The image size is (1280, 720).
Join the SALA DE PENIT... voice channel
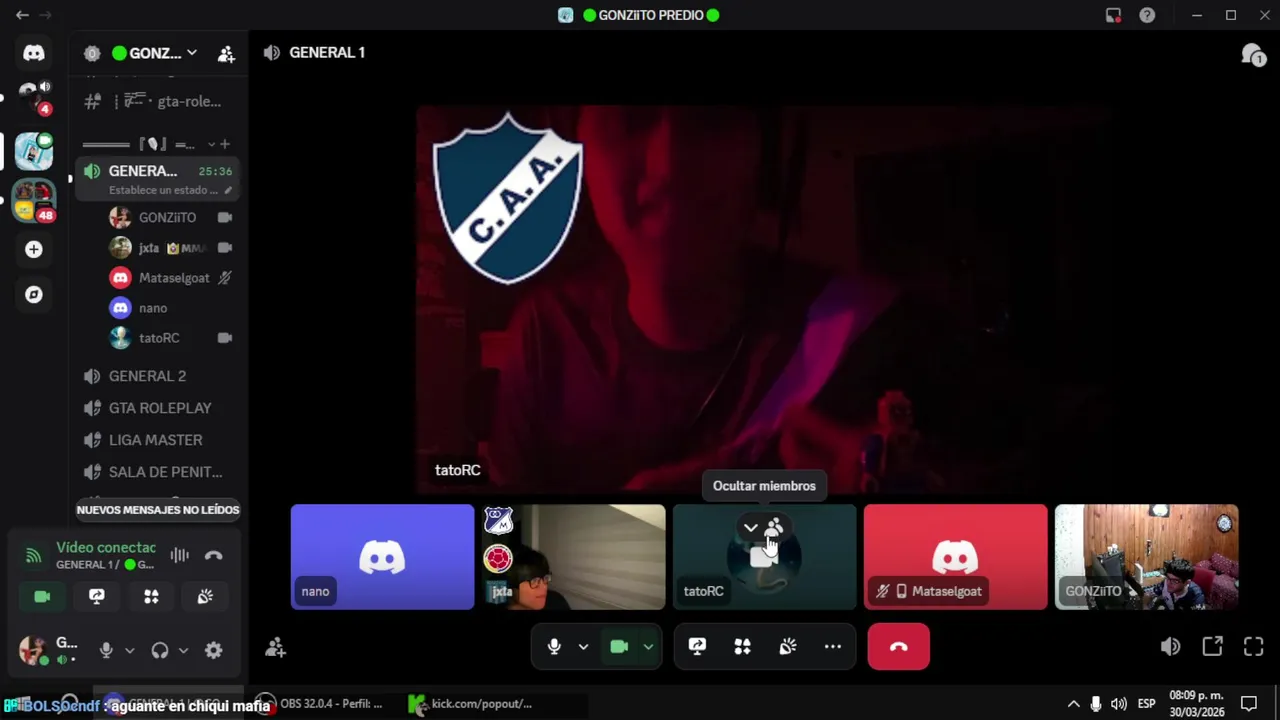(x=158, y=472)
